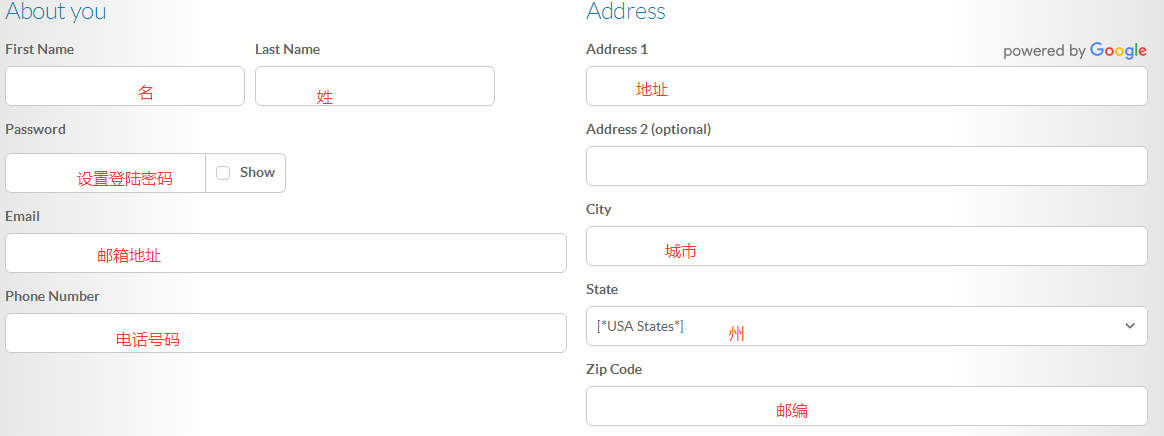Click the "powered by" text
1164x436 pixels.
1044,51
